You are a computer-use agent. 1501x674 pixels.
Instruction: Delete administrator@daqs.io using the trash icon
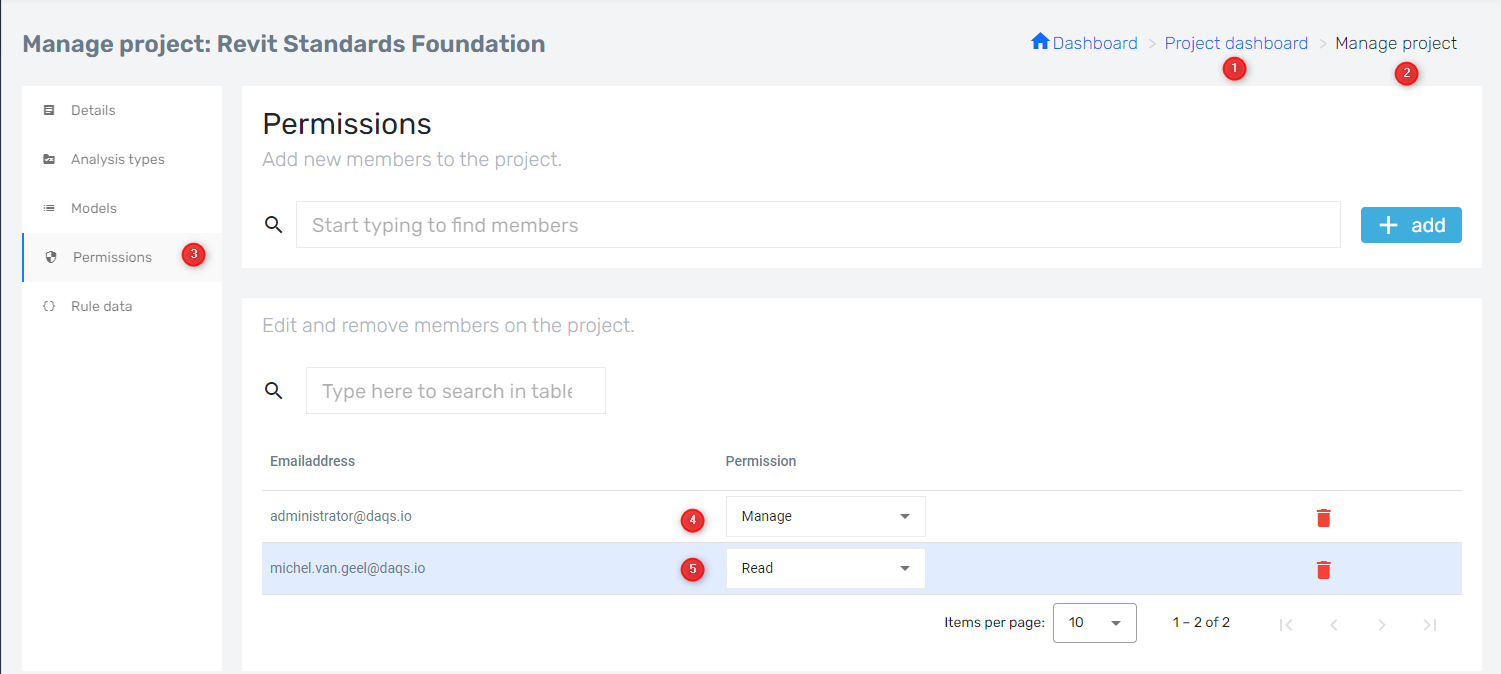(x=1323, y=518)
